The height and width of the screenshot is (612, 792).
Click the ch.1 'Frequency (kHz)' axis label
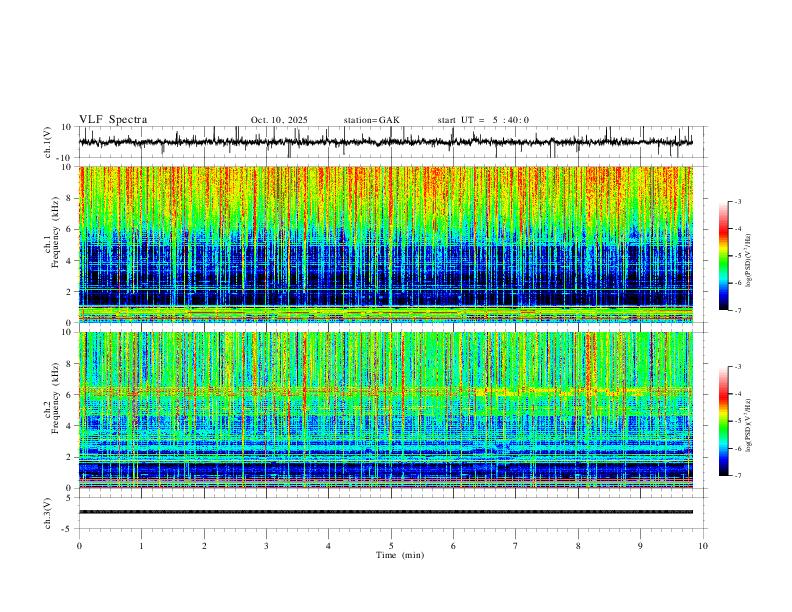[56, 232]
